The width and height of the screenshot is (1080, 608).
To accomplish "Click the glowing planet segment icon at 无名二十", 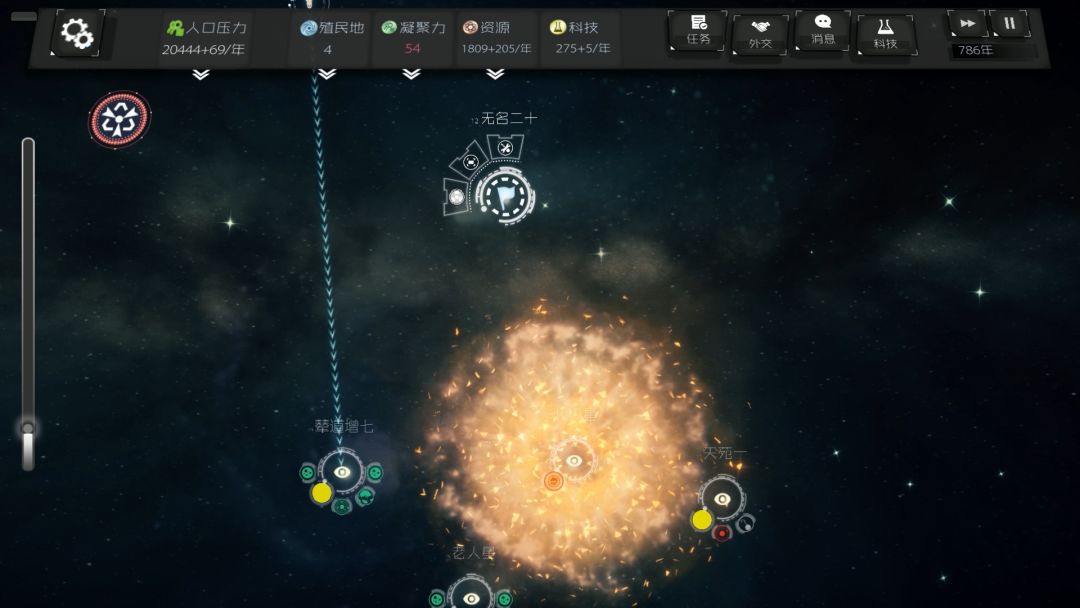I will point(456,197).
